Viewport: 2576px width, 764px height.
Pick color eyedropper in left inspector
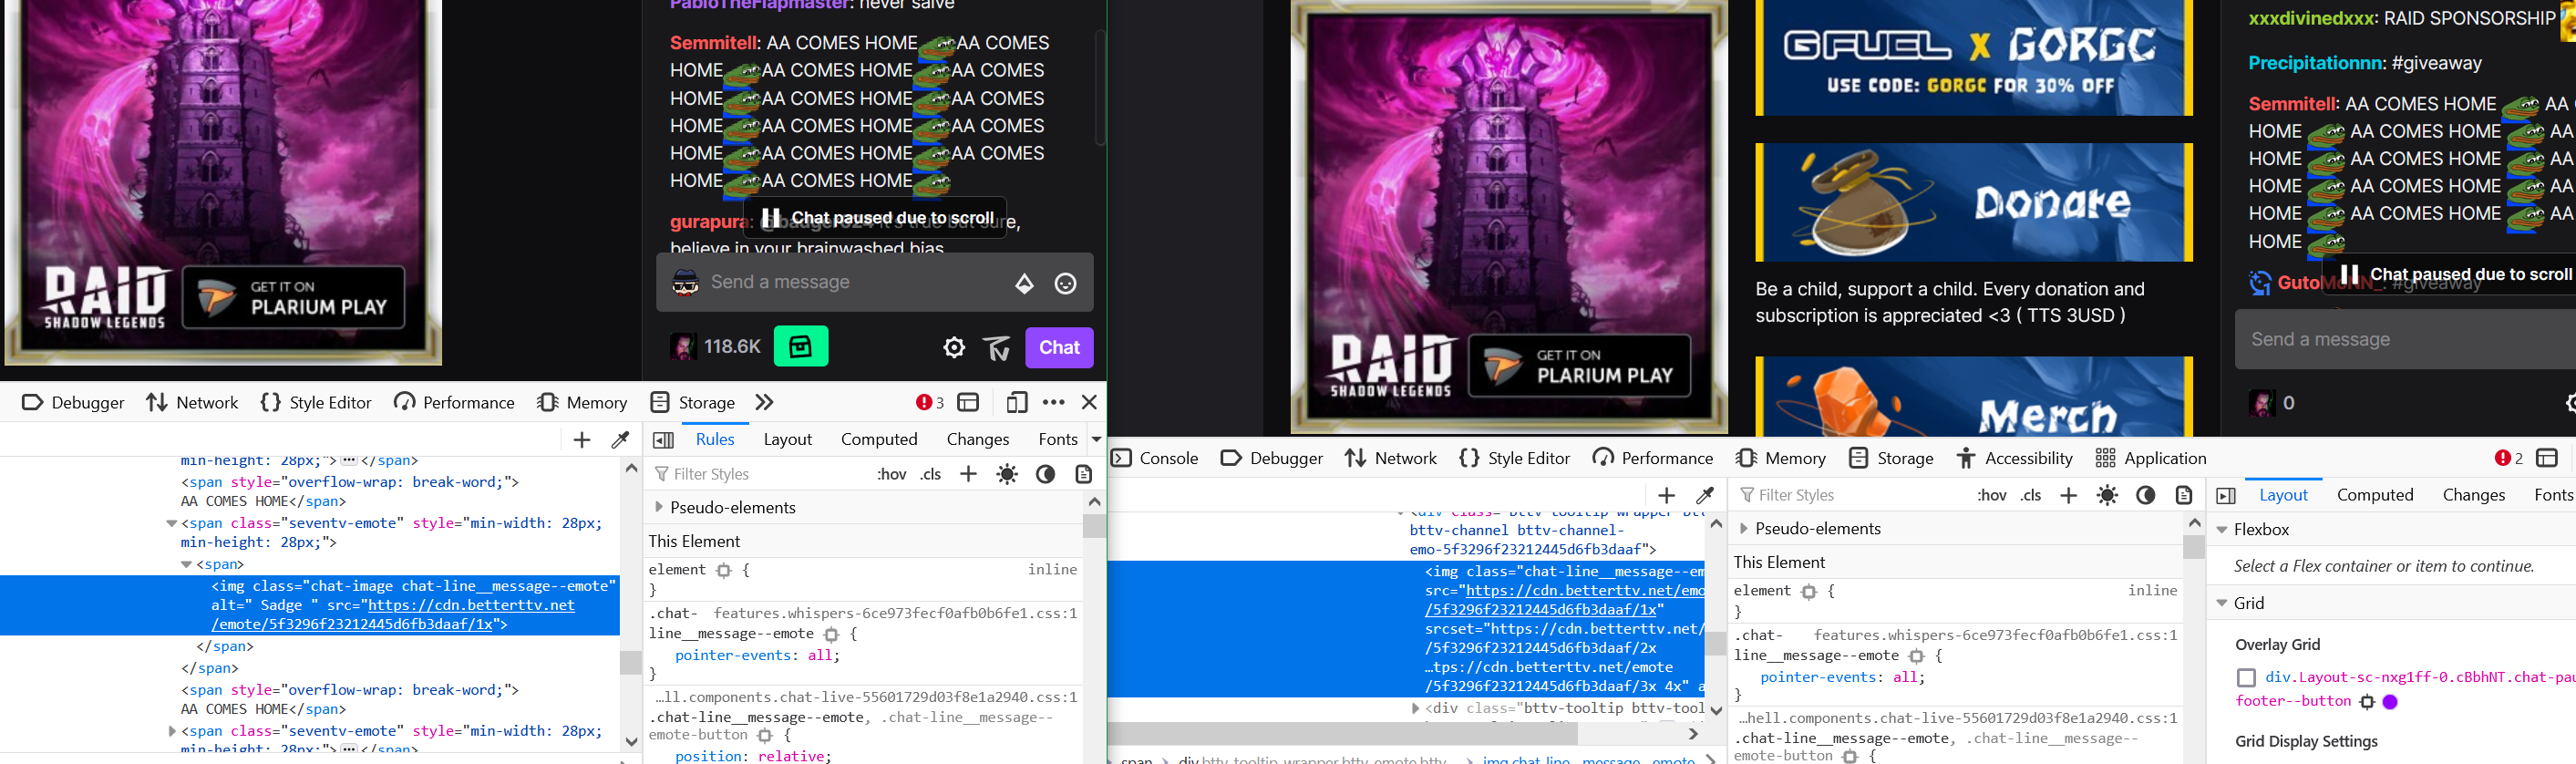pyautogui.click(x=620, y=440)
